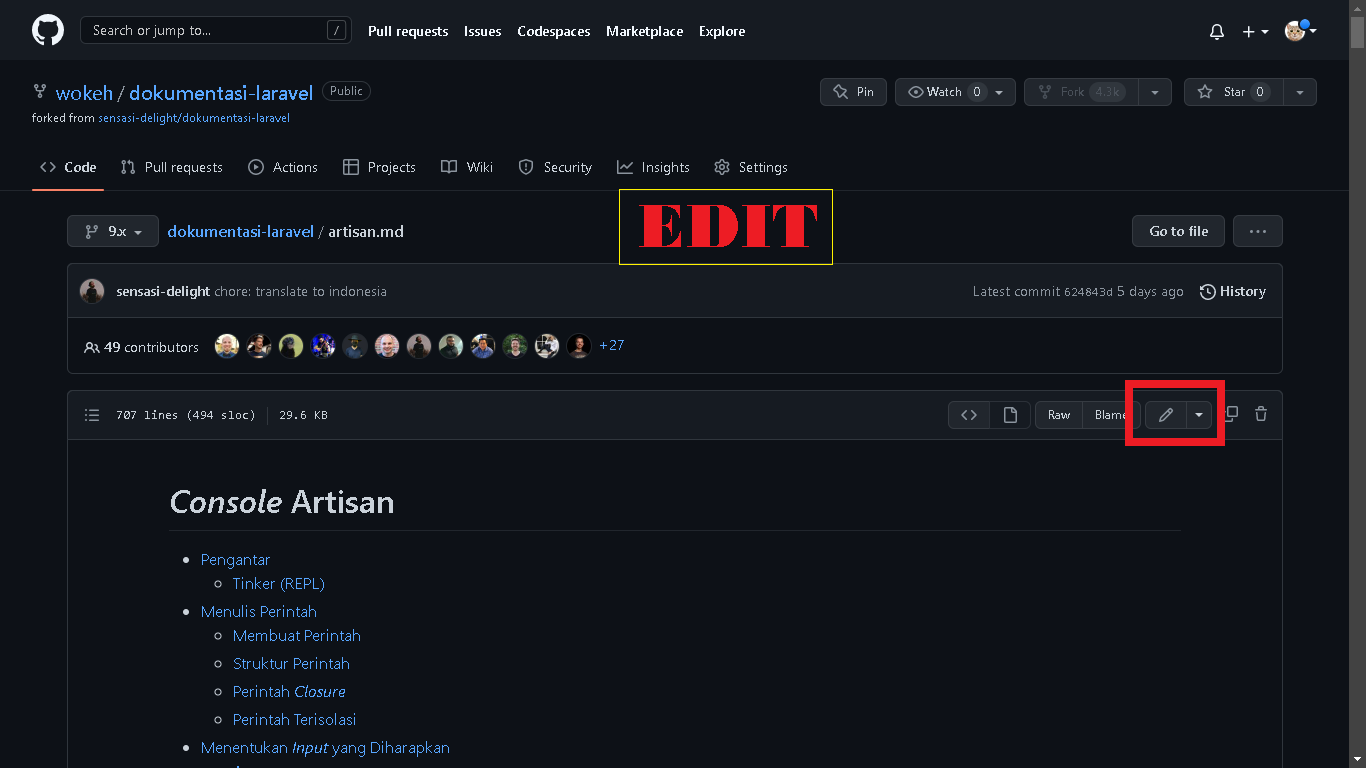Open the dokumentasi-laravel breadcrumb link
Image resolution: width=1366 pixels, height=768 pixels.
pos(240,231)
